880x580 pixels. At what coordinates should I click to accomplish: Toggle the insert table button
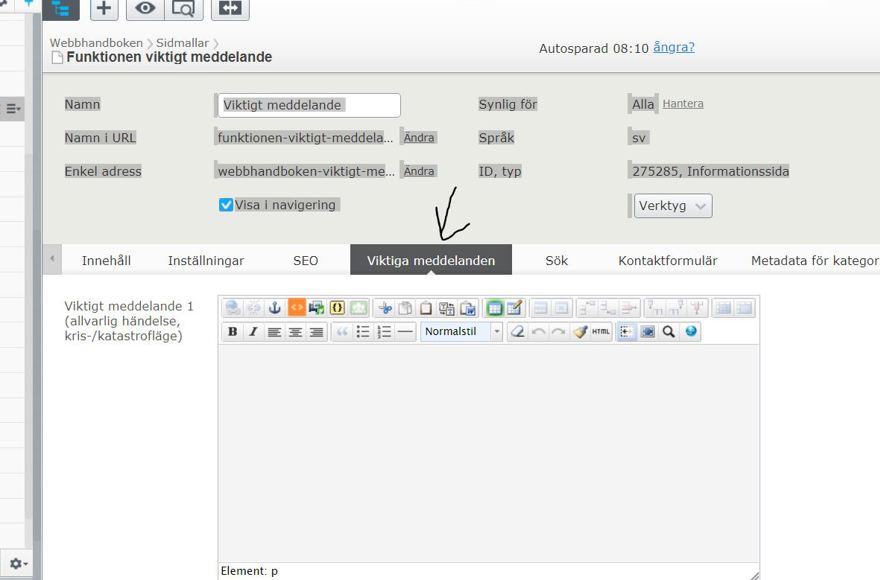point(493,308)
